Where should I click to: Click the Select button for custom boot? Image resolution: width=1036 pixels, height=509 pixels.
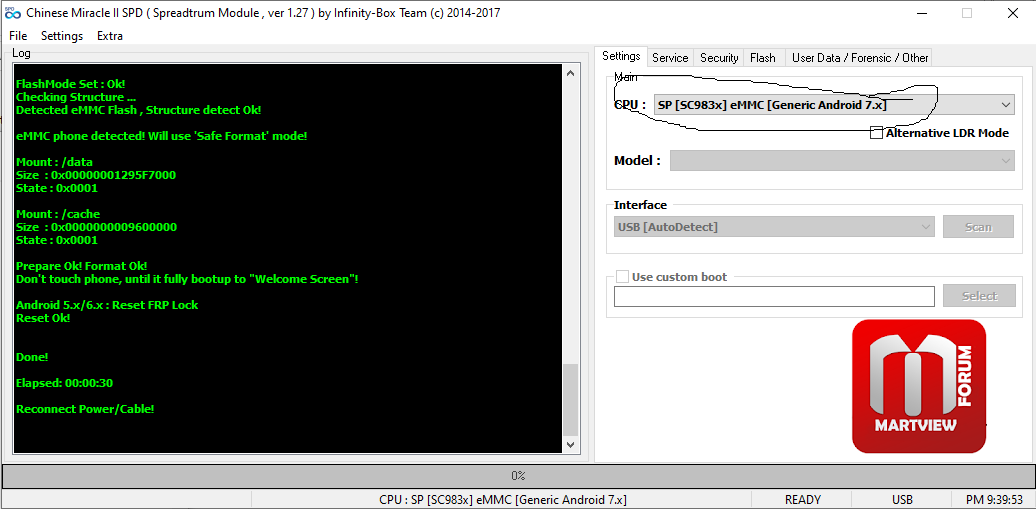[x=979, y=296]
